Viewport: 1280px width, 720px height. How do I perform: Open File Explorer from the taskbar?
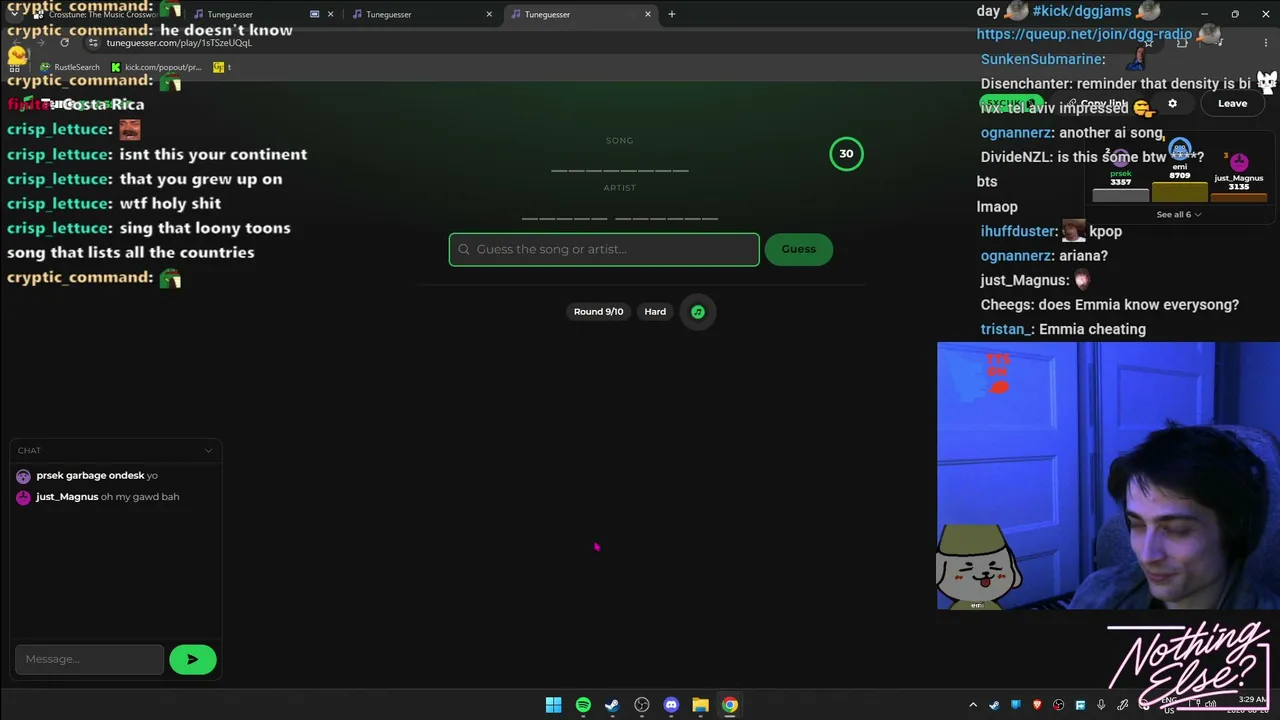point(700,705)
